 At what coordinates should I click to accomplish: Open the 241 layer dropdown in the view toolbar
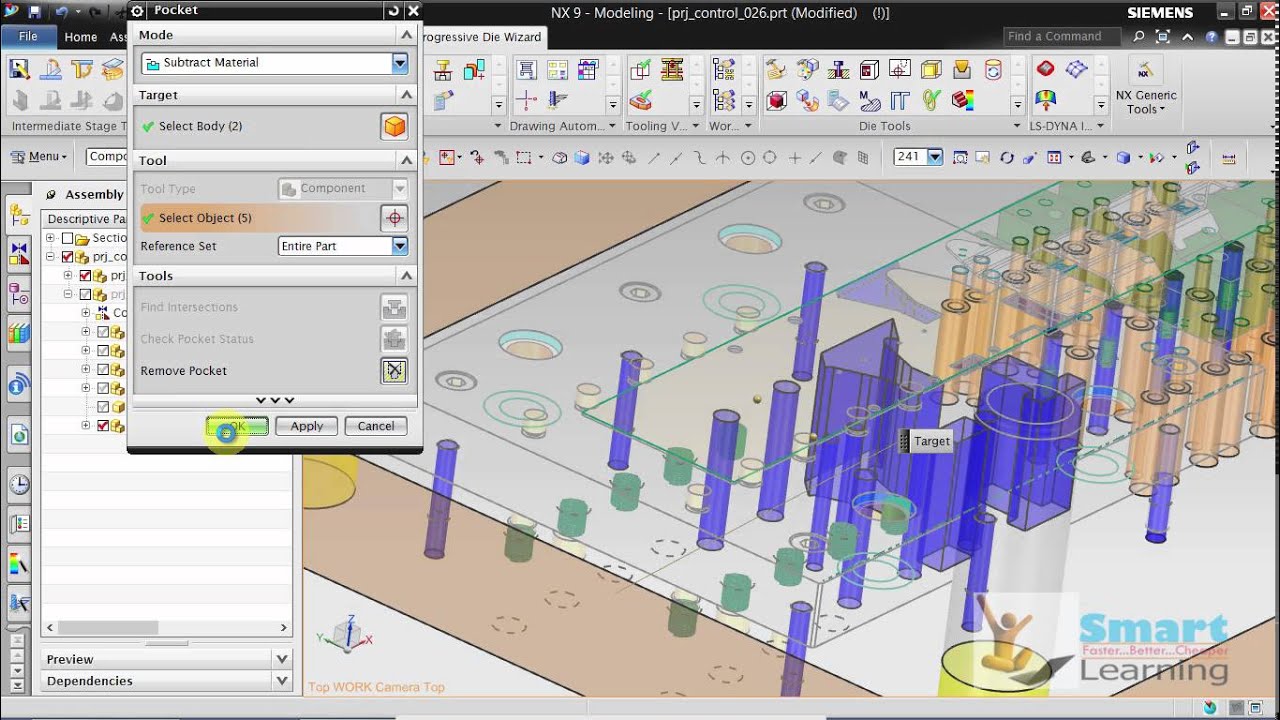click(935, 157)
